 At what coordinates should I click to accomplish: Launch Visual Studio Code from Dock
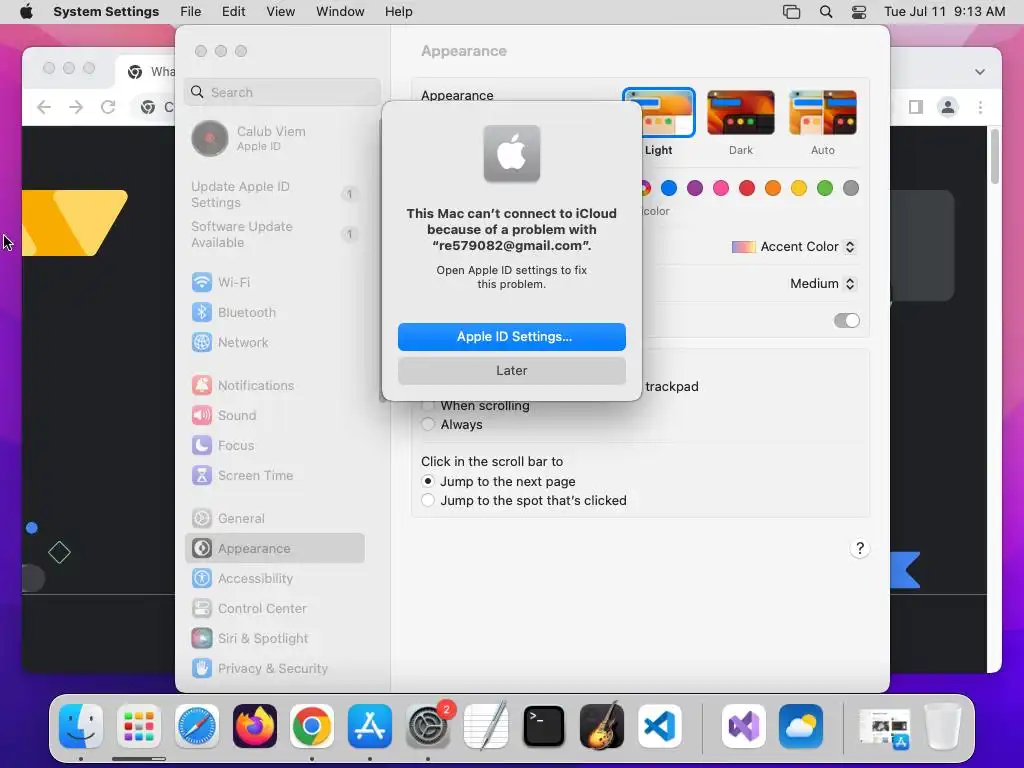pyautogui.click(x=660, y=726)
